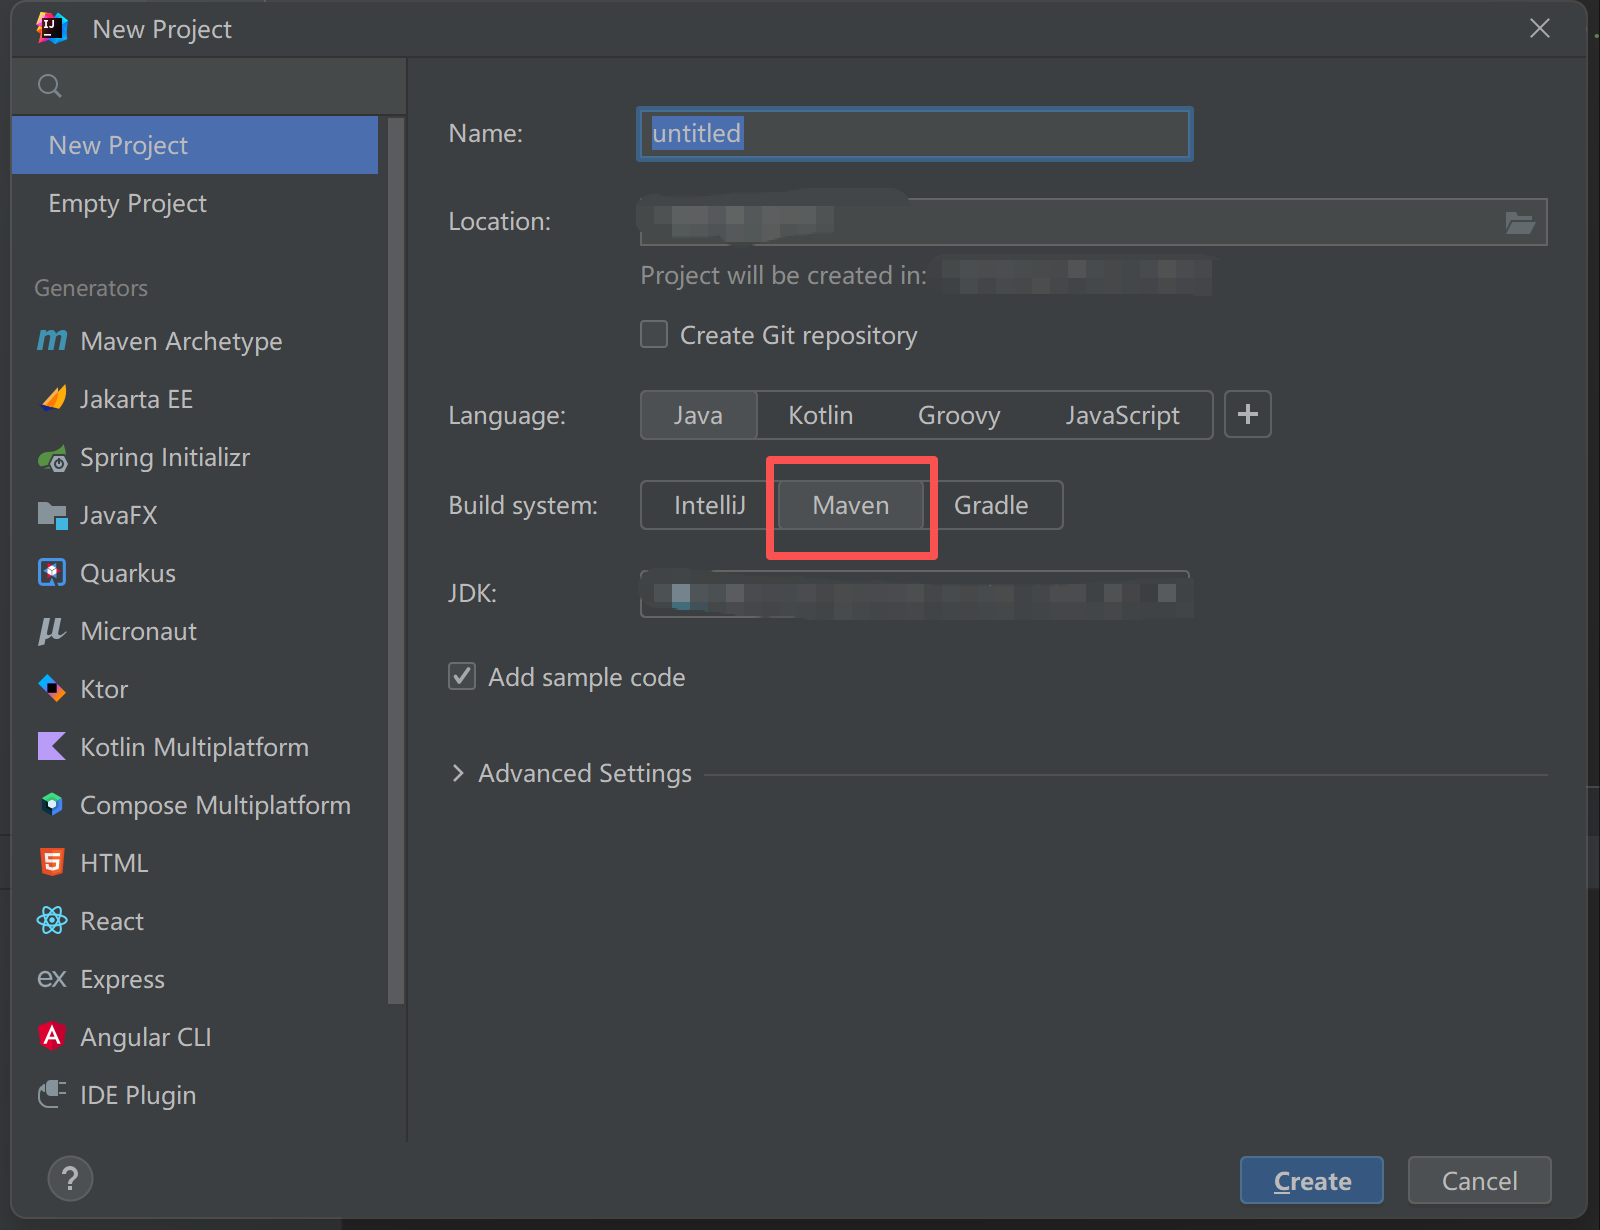The height and width of the screenshot is (1230, 1600).
Task: Click the Kotlin Multiplatform K icon
Action: [x=52, y=746]
